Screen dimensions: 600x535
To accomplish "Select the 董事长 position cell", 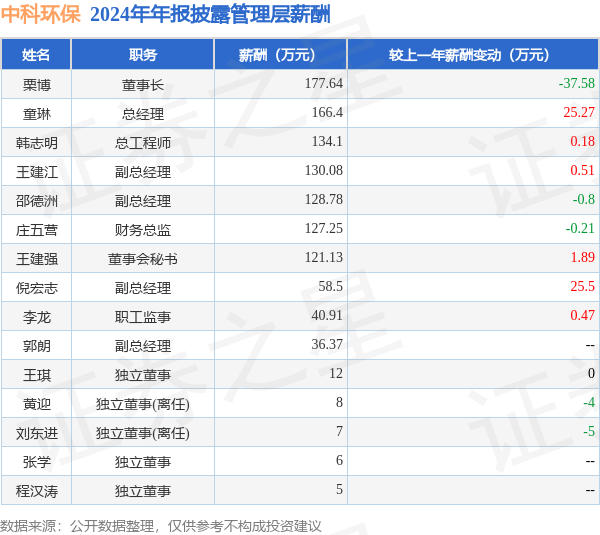I will [x=143, y=85].
